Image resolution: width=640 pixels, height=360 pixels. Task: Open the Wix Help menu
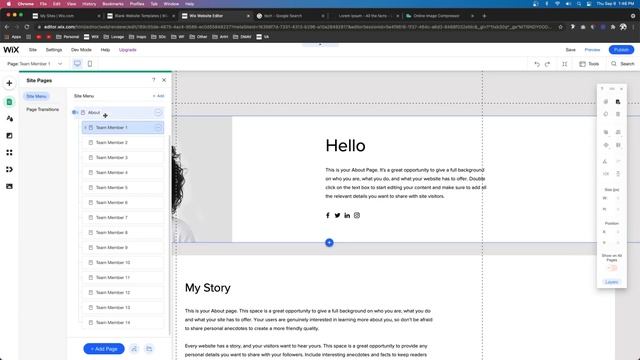click(x=105, y=50)
